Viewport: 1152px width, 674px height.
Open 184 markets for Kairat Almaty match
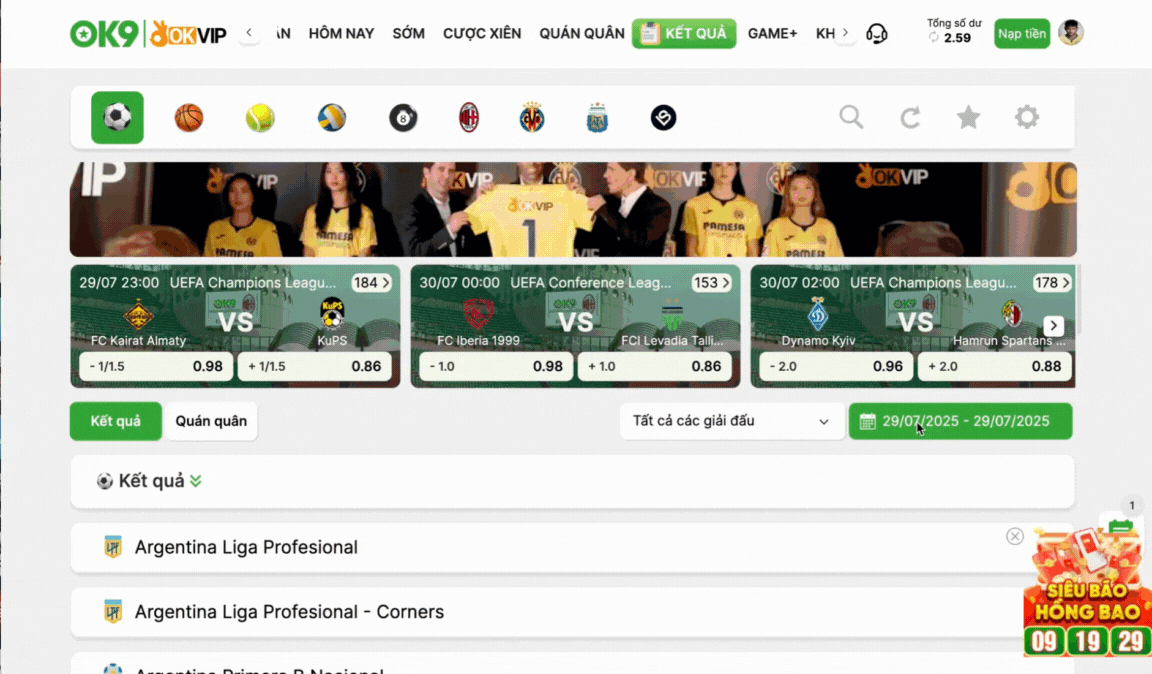[x=371, y=283]
